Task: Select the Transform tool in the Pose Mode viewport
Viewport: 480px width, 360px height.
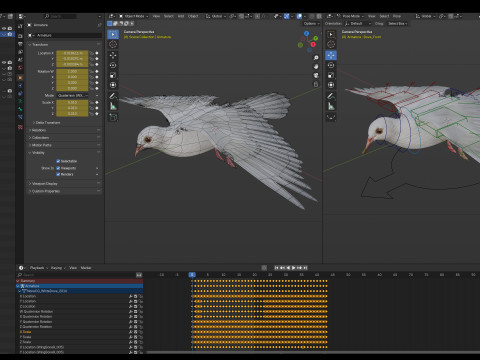Action: 331,85
